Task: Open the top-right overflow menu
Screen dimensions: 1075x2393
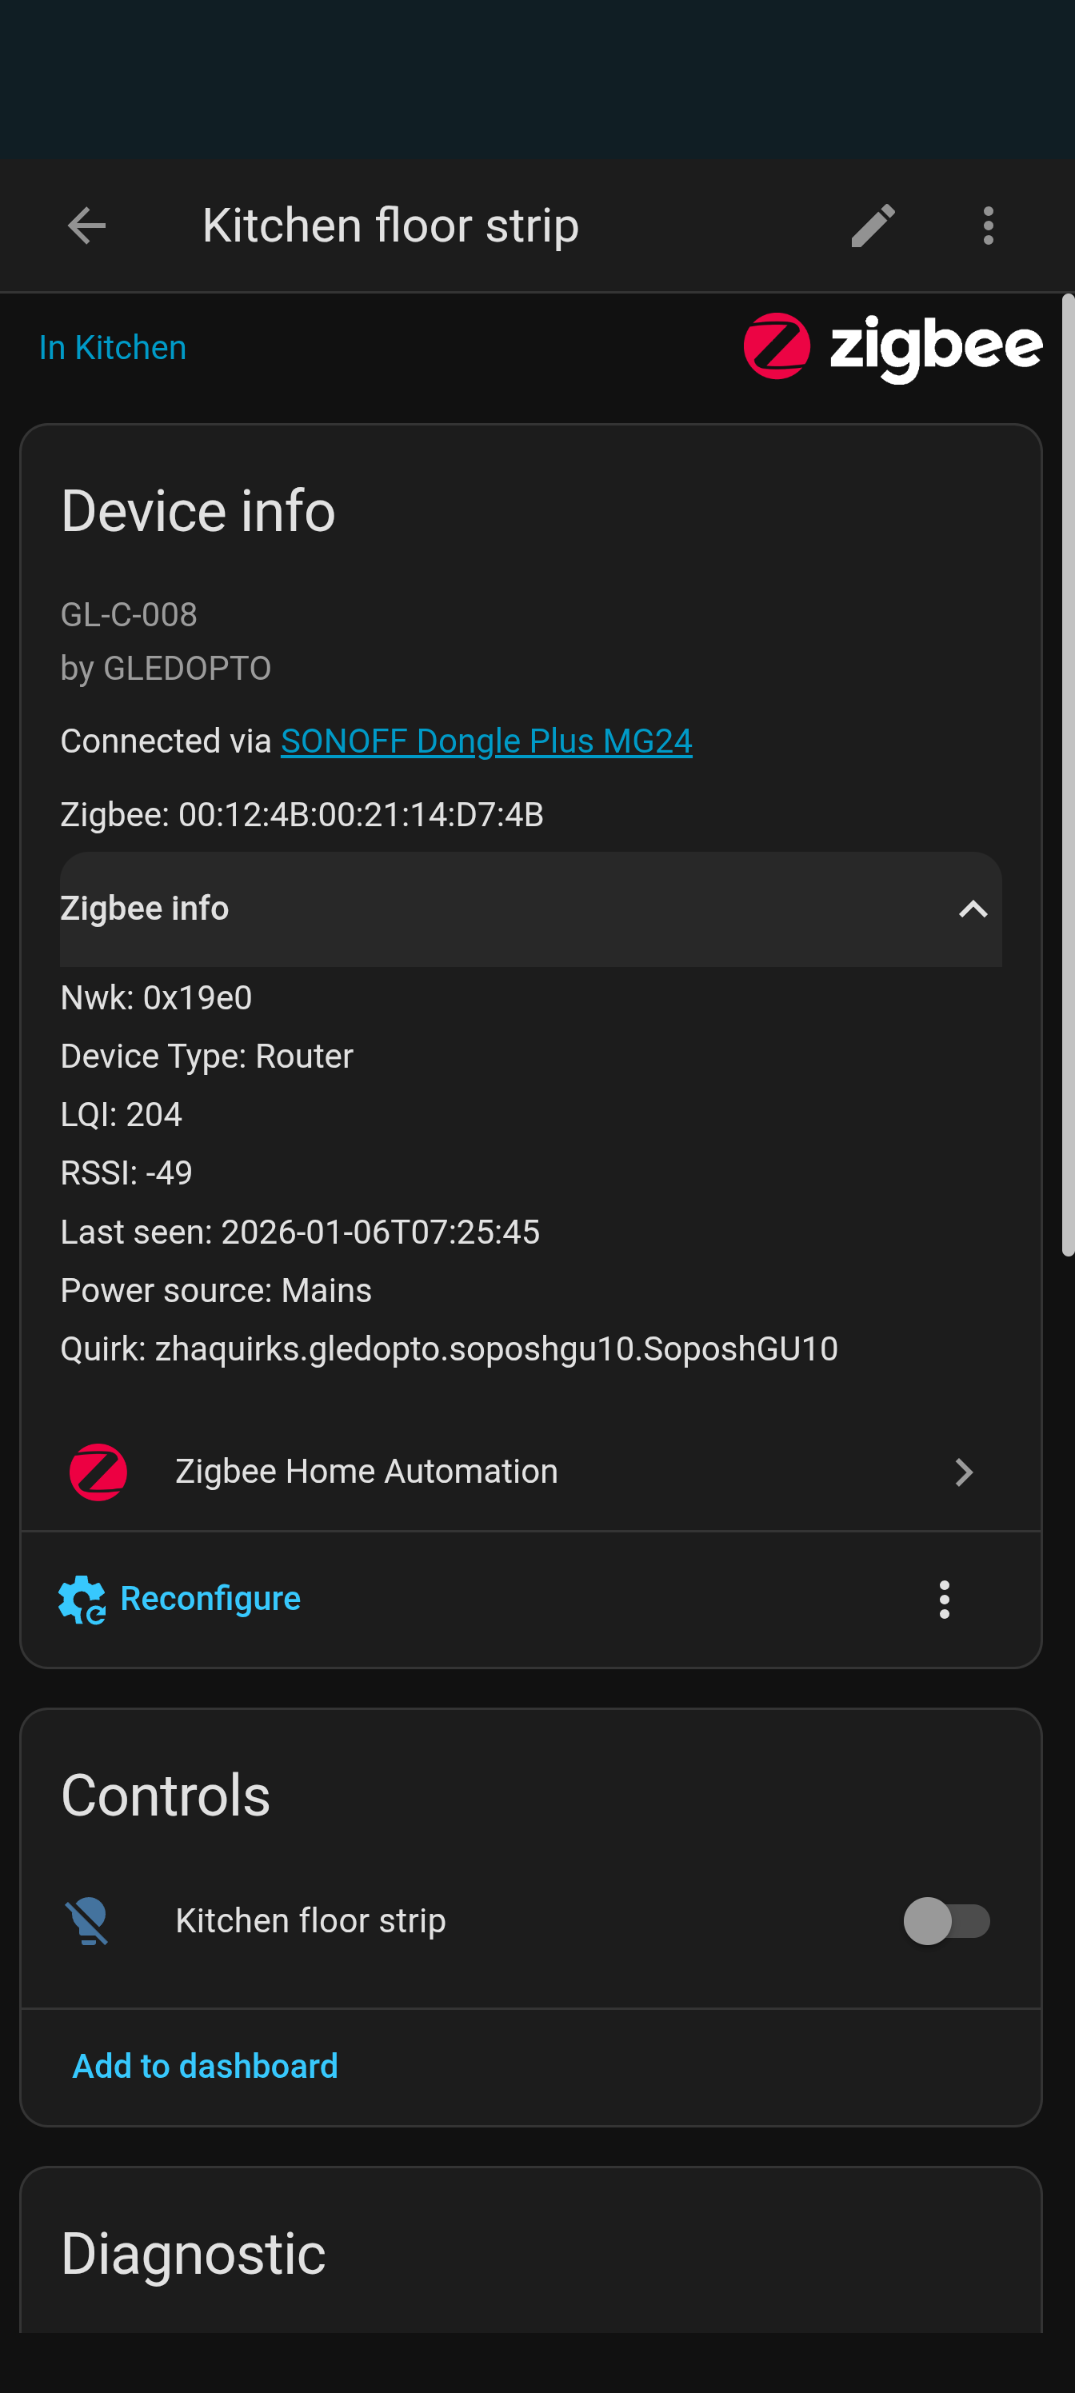Action: [988, 226]
